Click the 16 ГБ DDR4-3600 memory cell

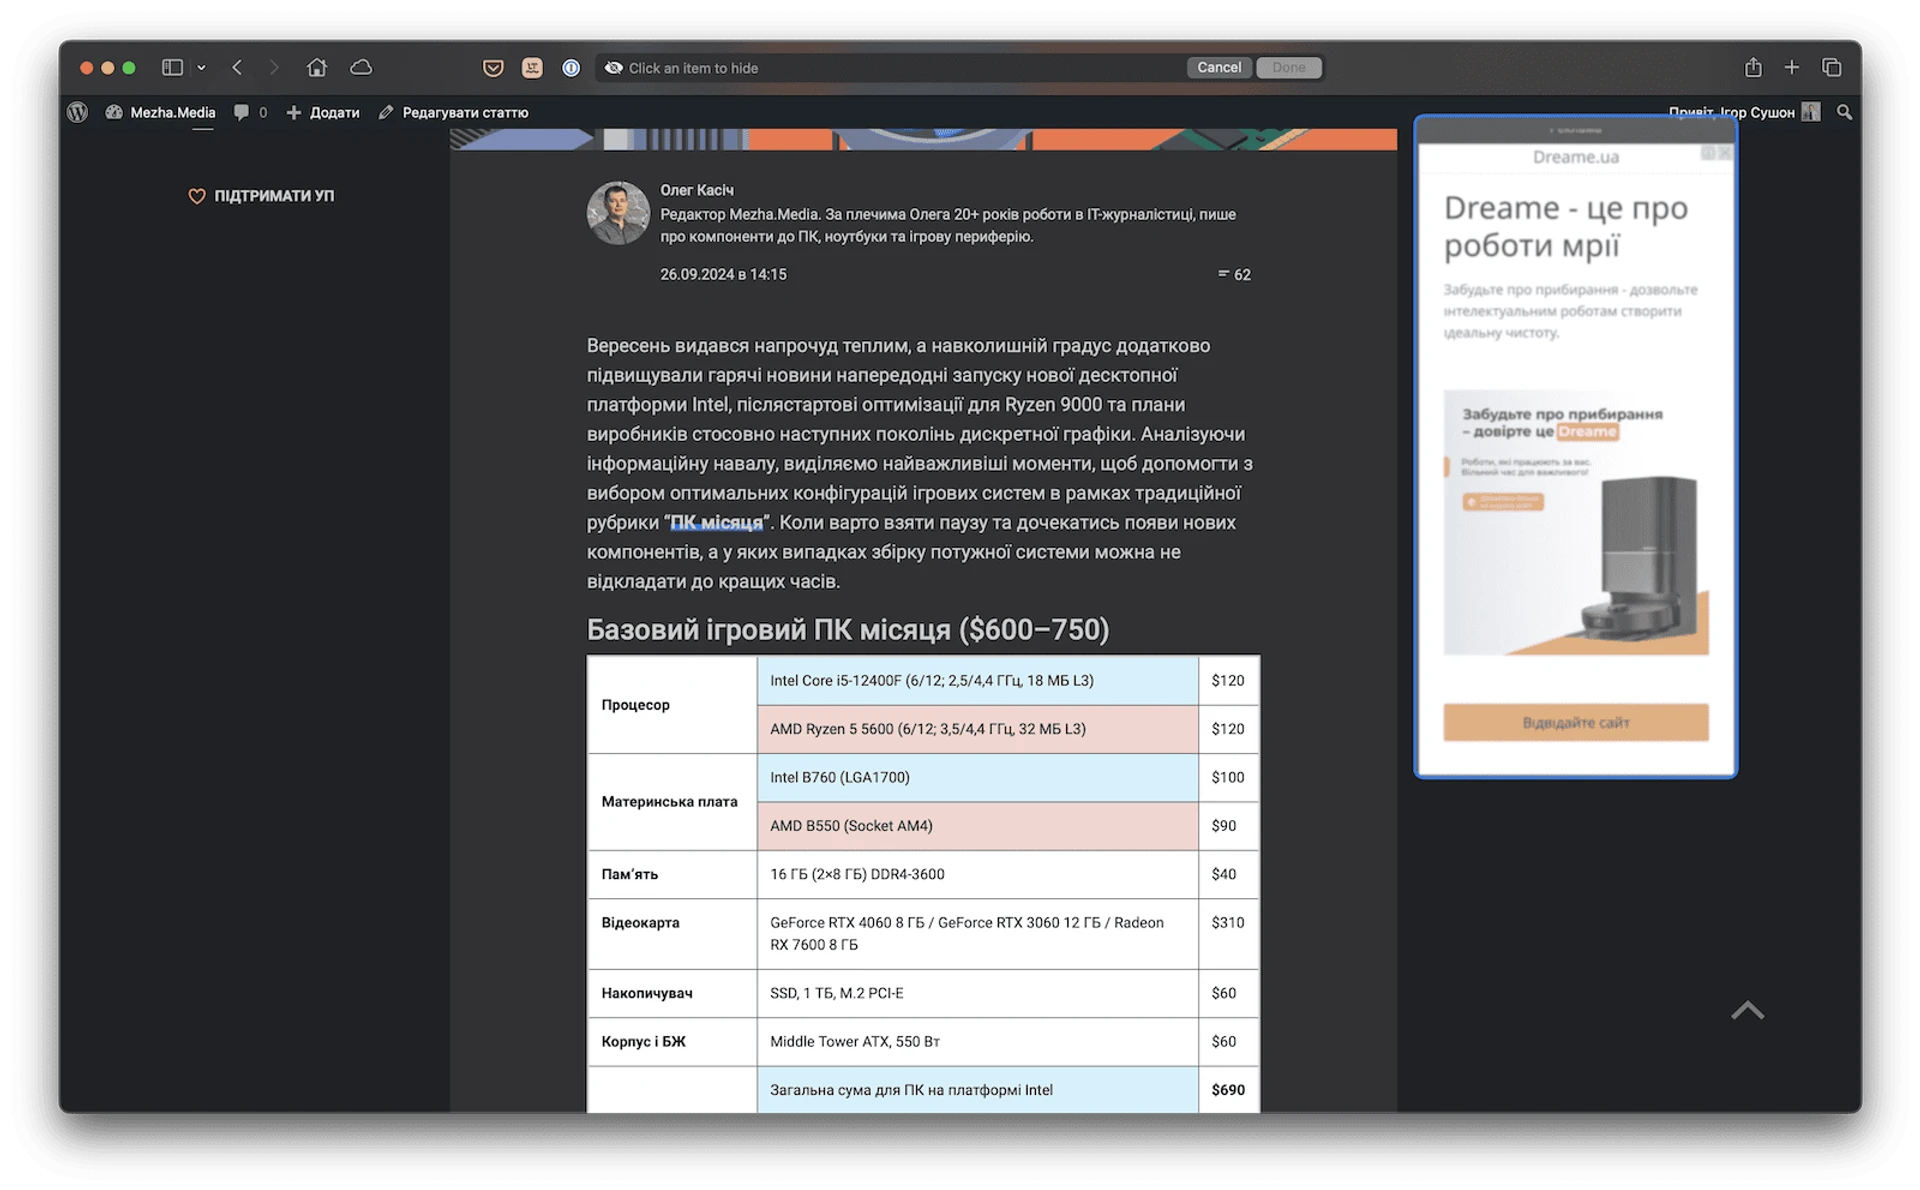977,874
